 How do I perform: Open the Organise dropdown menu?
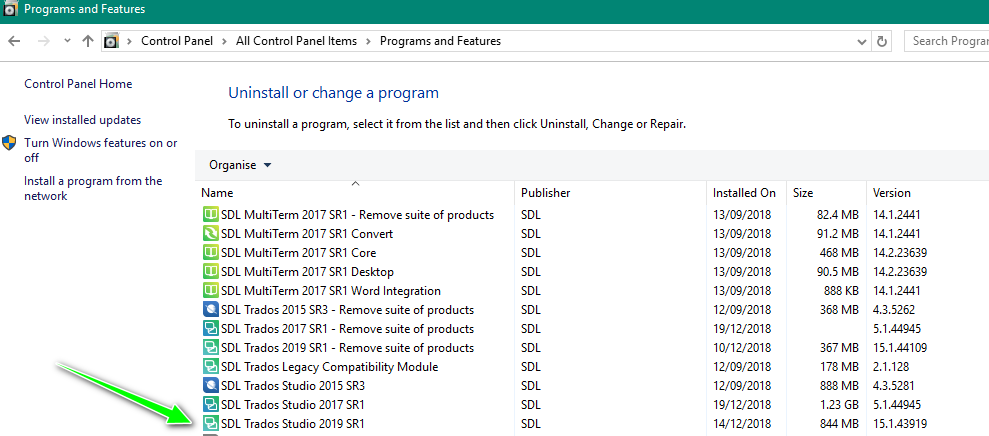pyautogui.click(x=240, y=165)
